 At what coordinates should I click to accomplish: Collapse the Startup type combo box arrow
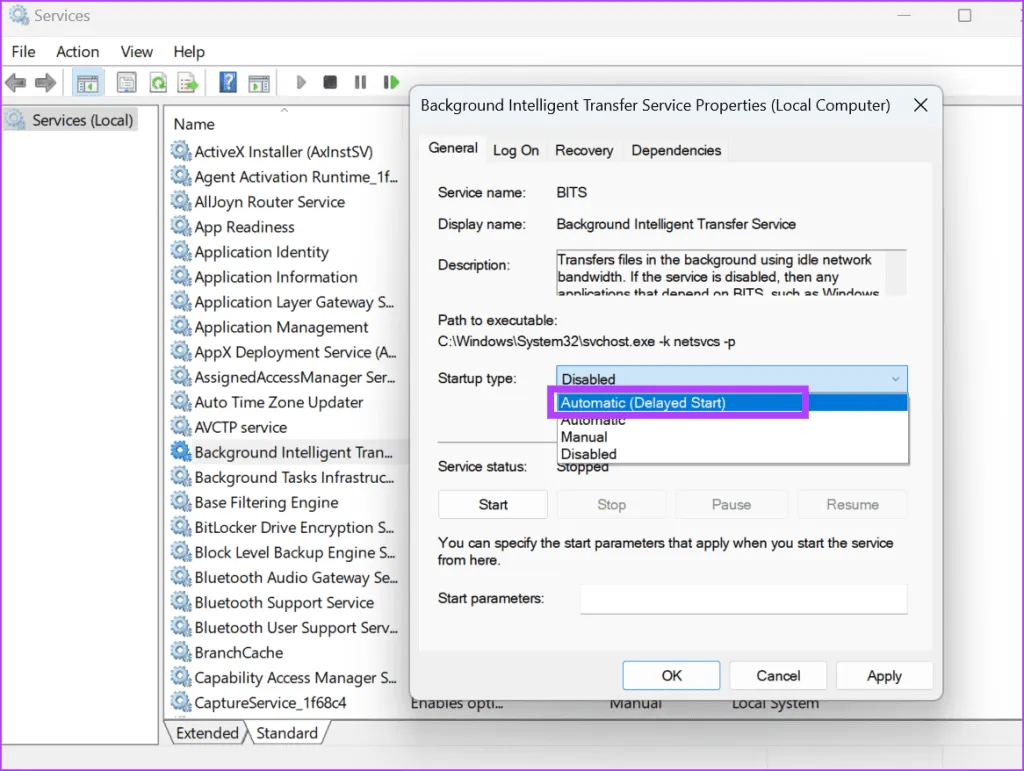click(x=894, y=379)
